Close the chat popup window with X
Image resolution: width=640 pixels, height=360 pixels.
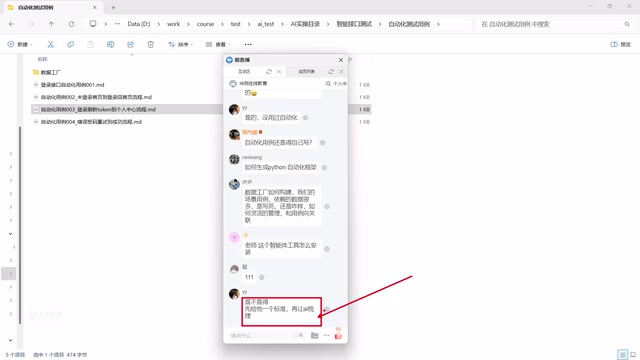[x=341, y=60]
